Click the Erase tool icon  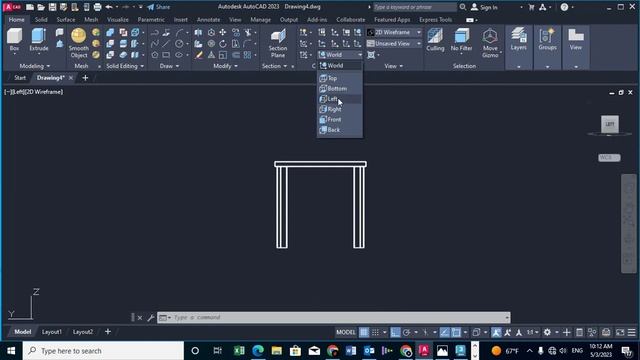click(198, 55)
